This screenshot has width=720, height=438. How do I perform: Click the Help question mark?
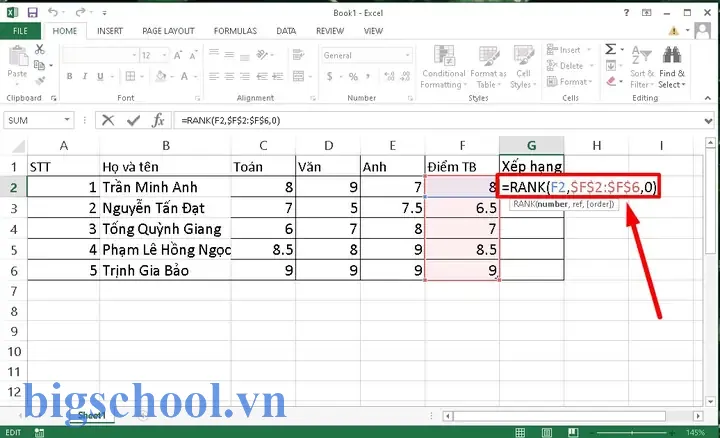626,13
